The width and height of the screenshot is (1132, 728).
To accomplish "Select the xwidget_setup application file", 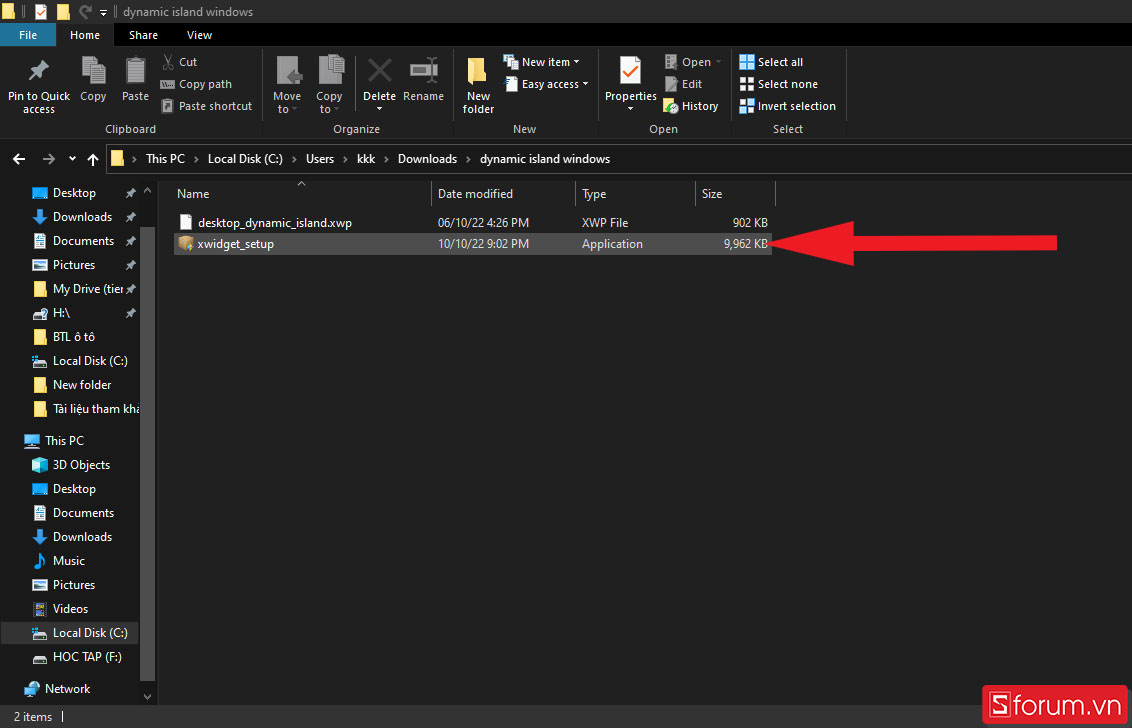I will [236, 244].
